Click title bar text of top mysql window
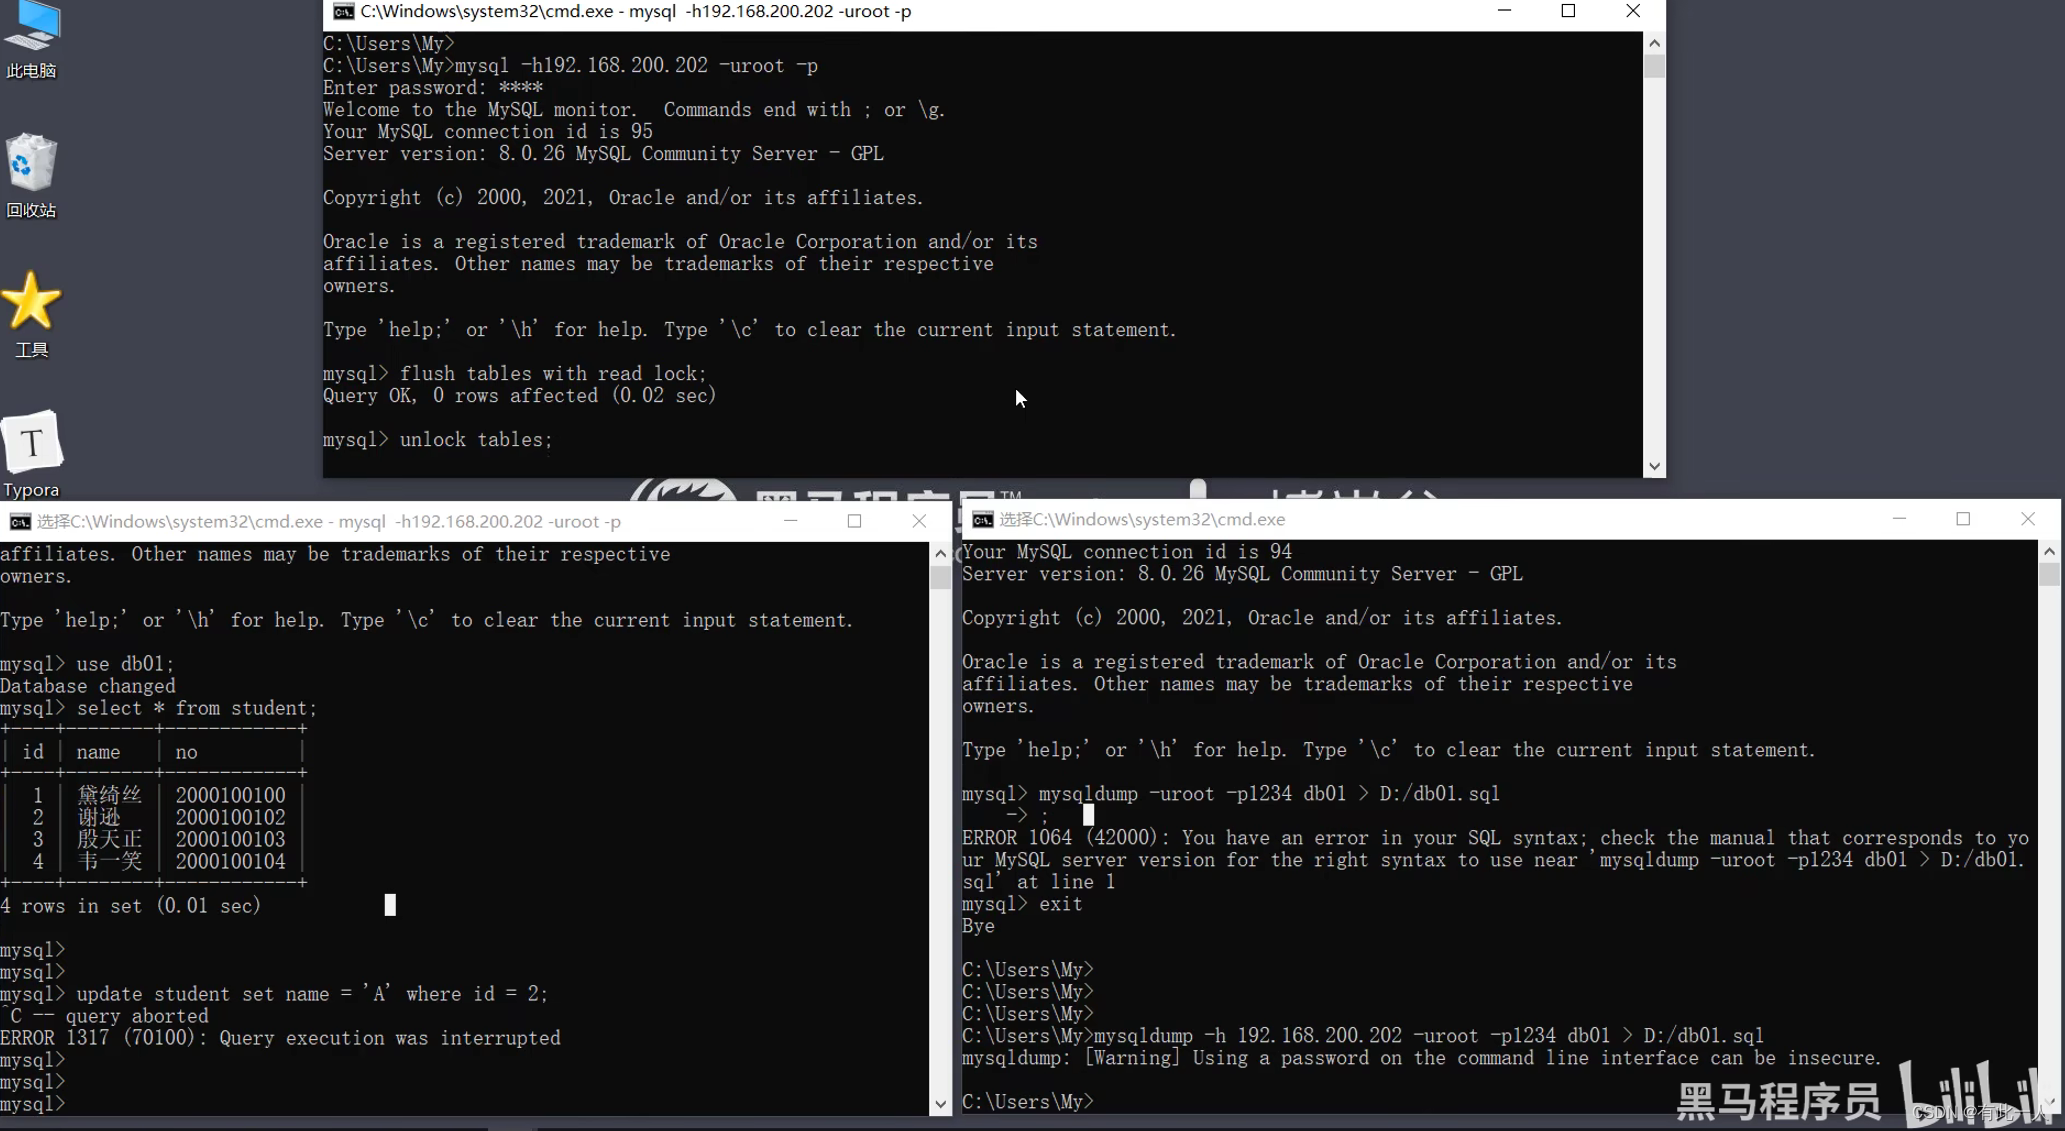This screenshot has width=2065, height=1131. [x=636, y=12]
